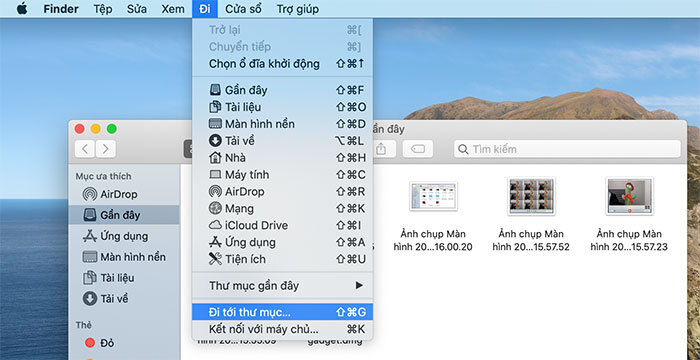The width and height of the screenshot is (700, 360).
Task: Select Kết nối với máy chủ...
Action: pyautogui.click(x=282, y=330)
